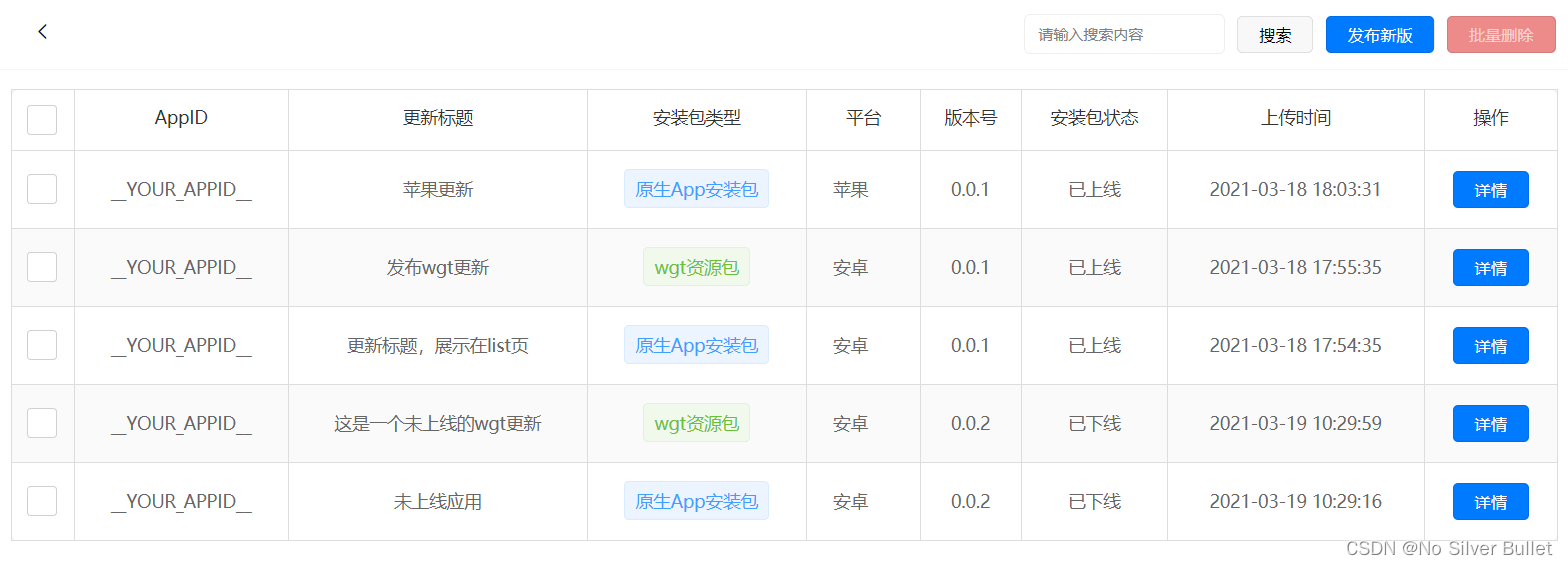Click the 搜索 search button
This screenshot has height=565, width=1568.
click(x=1275, y=35)
